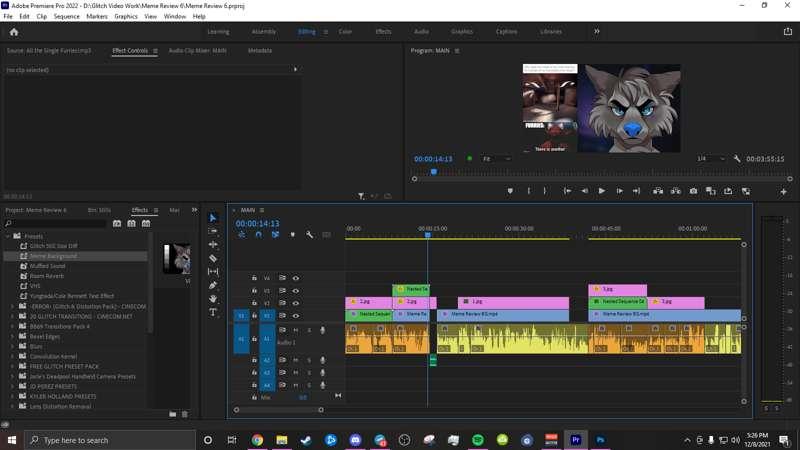Click YUV Effects filter icon

(146, 223)
